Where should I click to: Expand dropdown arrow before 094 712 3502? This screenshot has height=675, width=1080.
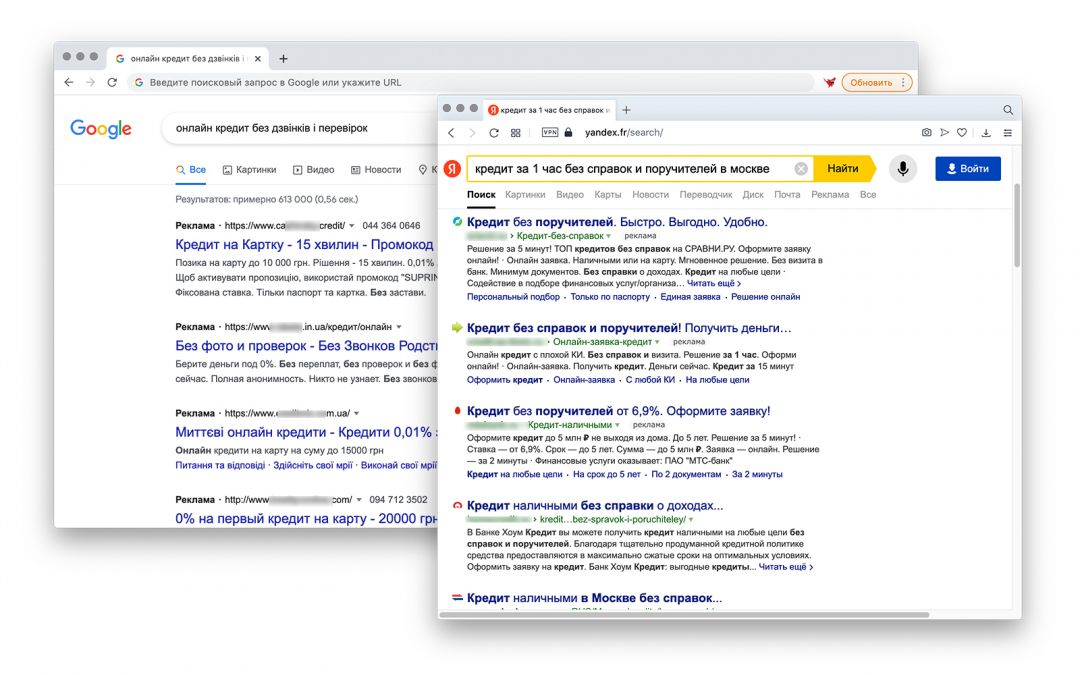(x=359, y=500)
